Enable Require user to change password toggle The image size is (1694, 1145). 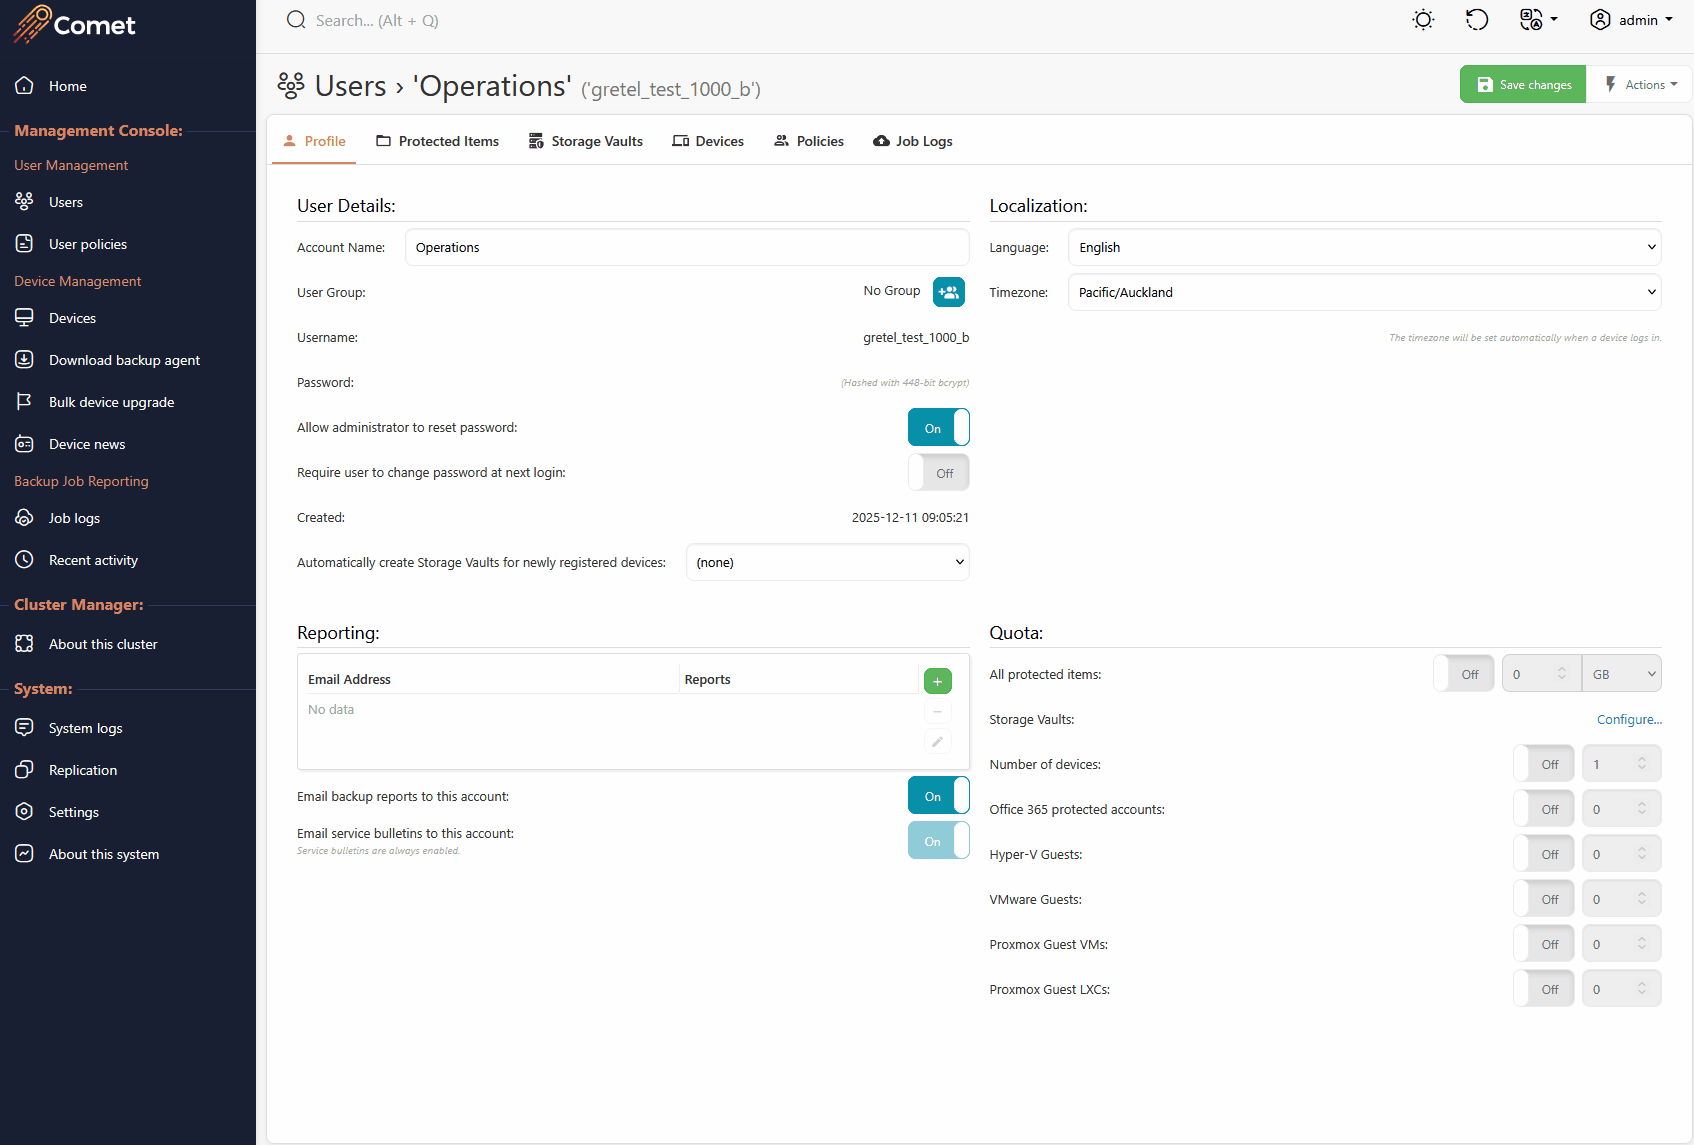(x=938, y=473)
